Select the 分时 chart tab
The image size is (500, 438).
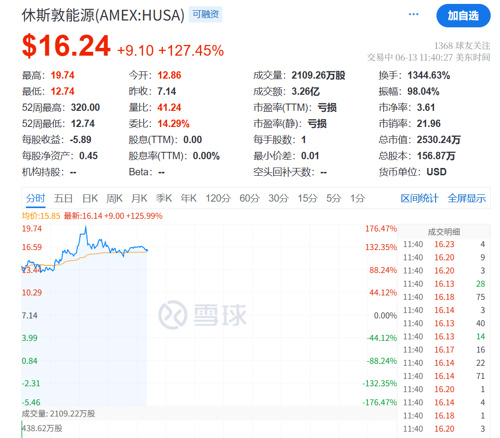click(35, 198)
